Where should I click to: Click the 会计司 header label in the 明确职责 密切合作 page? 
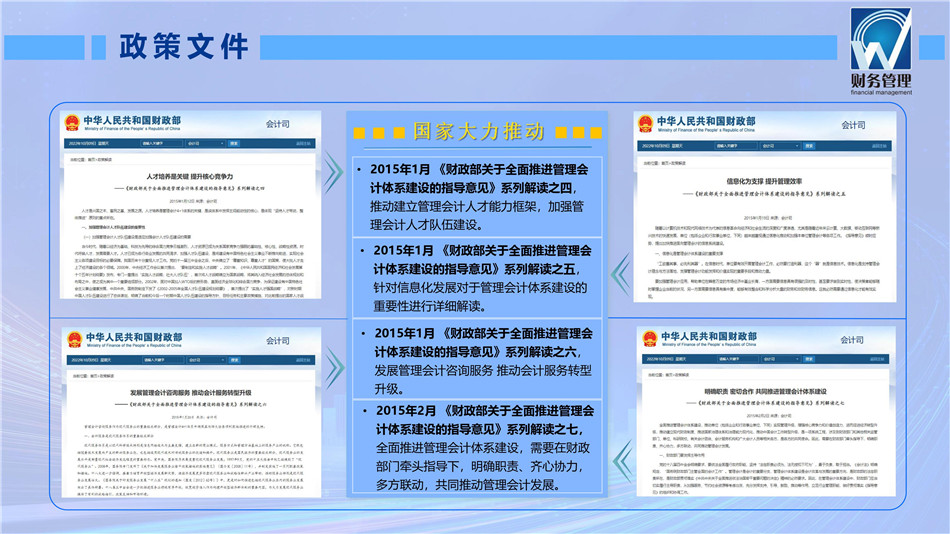[x=852, y=340]
